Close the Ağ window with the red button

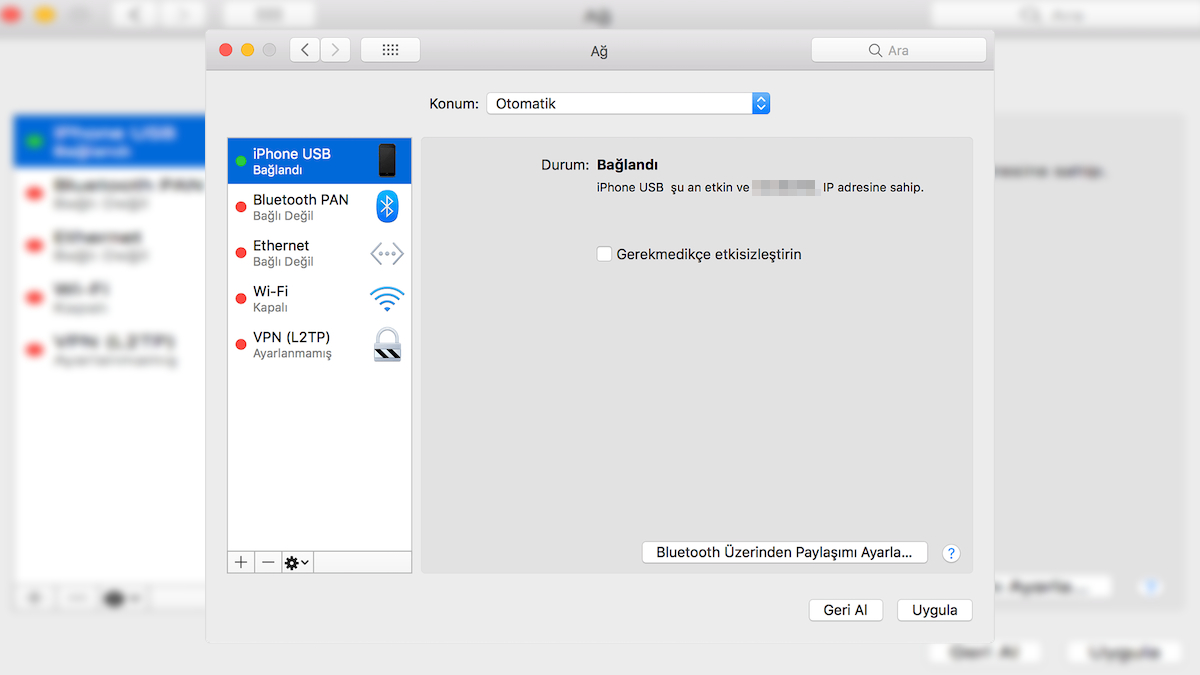pos(225,50)
